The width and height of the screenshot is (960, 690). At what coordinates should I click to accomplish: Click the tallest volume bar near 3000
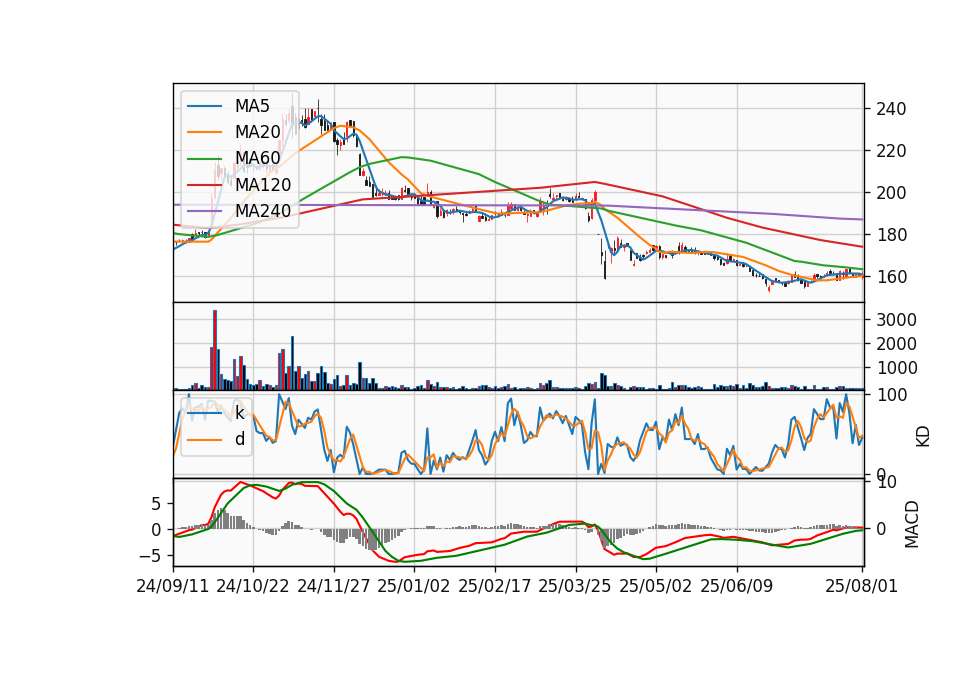click(x=215, y=350)
